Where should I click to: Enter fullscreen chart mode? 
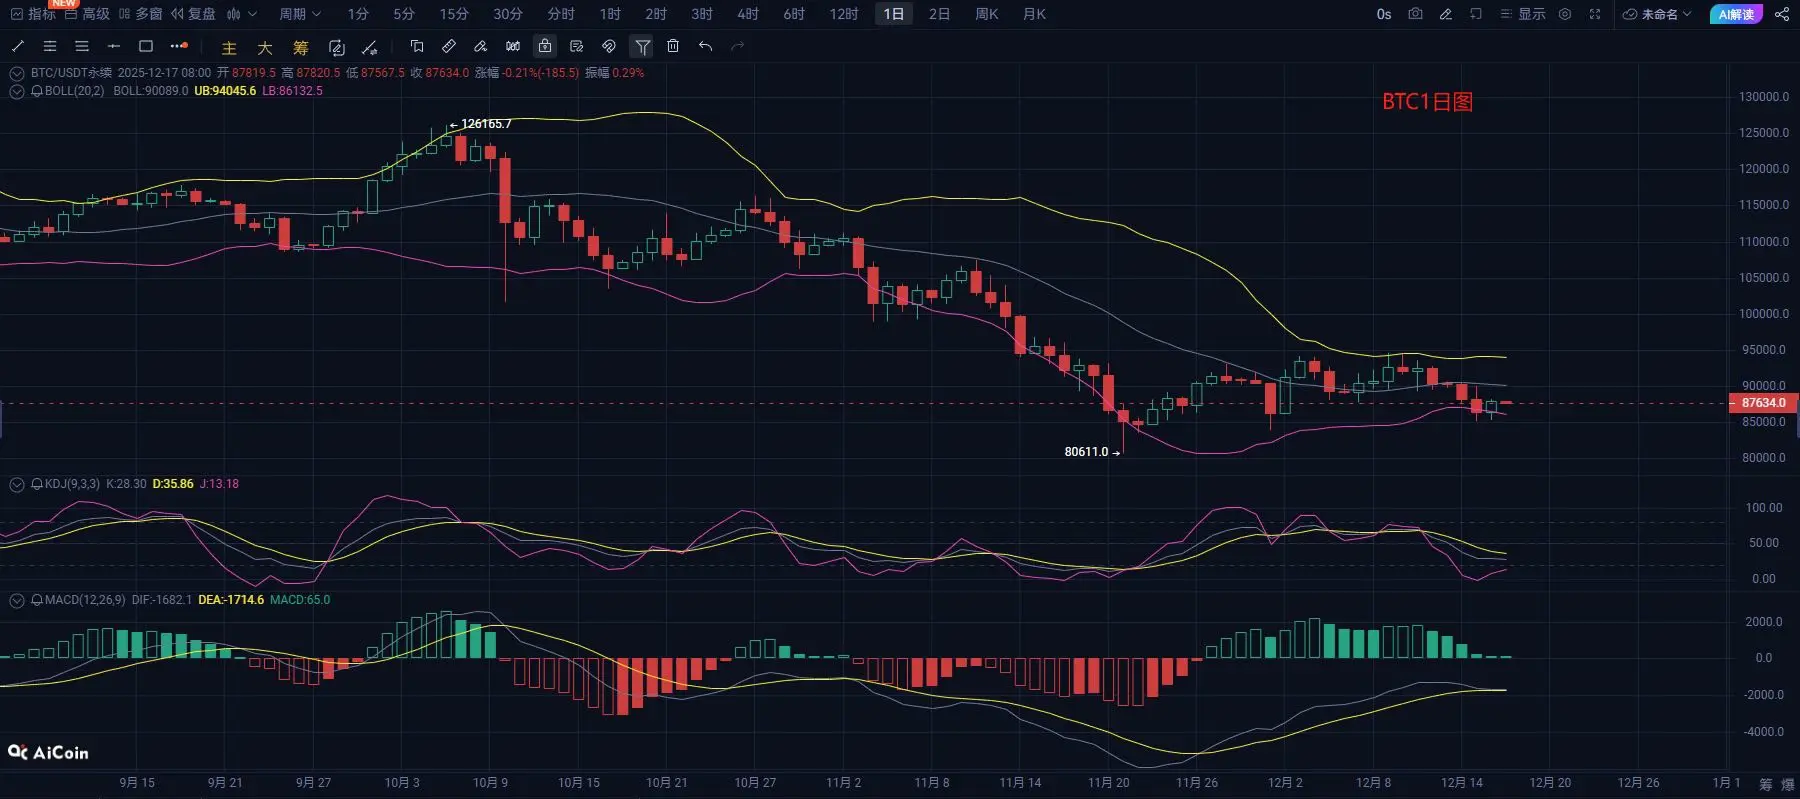1595,14
